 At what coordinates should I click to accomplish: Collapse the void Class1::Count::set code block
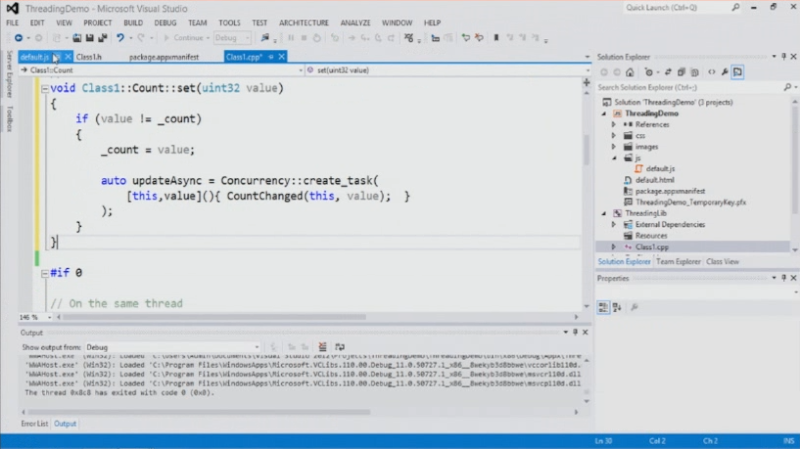pos(45,89)
